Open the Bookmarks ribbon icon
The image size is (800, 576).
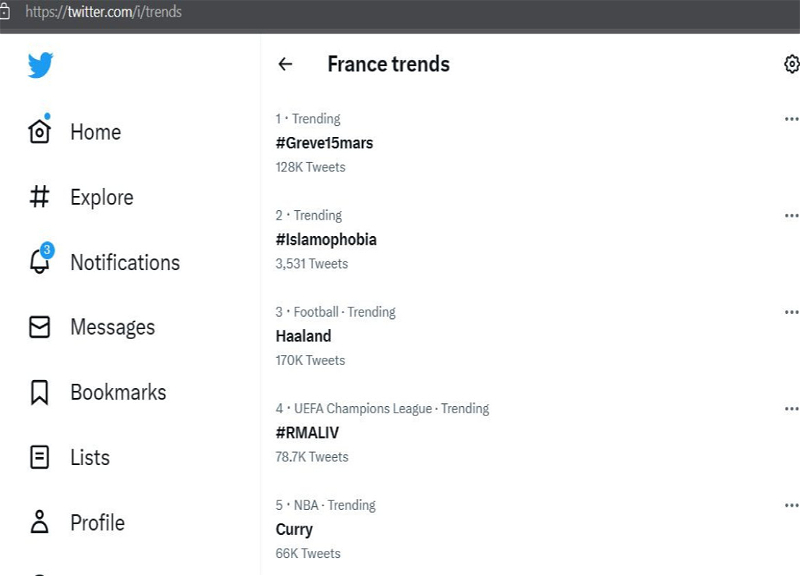pos(39,392)
